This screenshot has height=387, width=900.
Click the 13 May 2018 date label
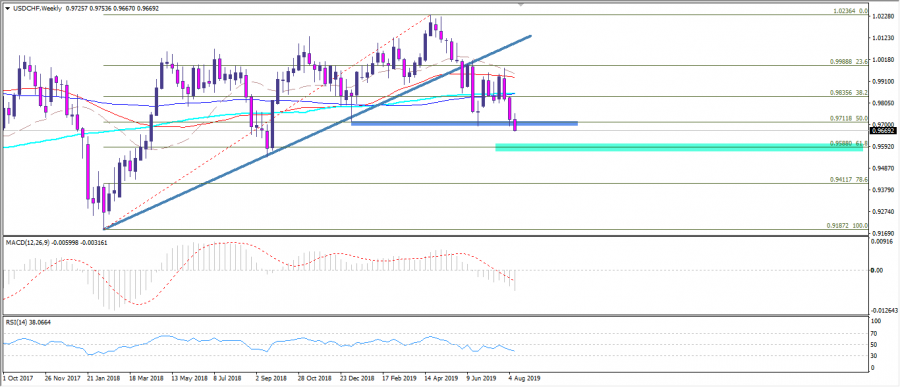pos(190,379)
